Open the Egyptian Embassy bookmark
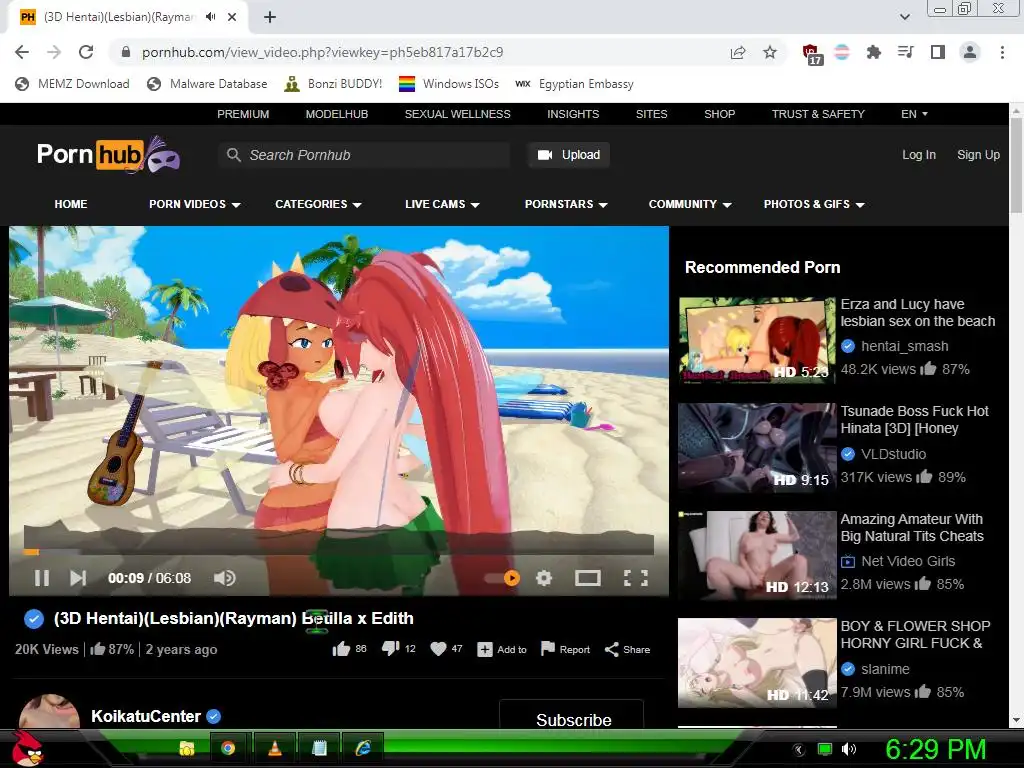 pyautogui.click(x=574, y=84)
